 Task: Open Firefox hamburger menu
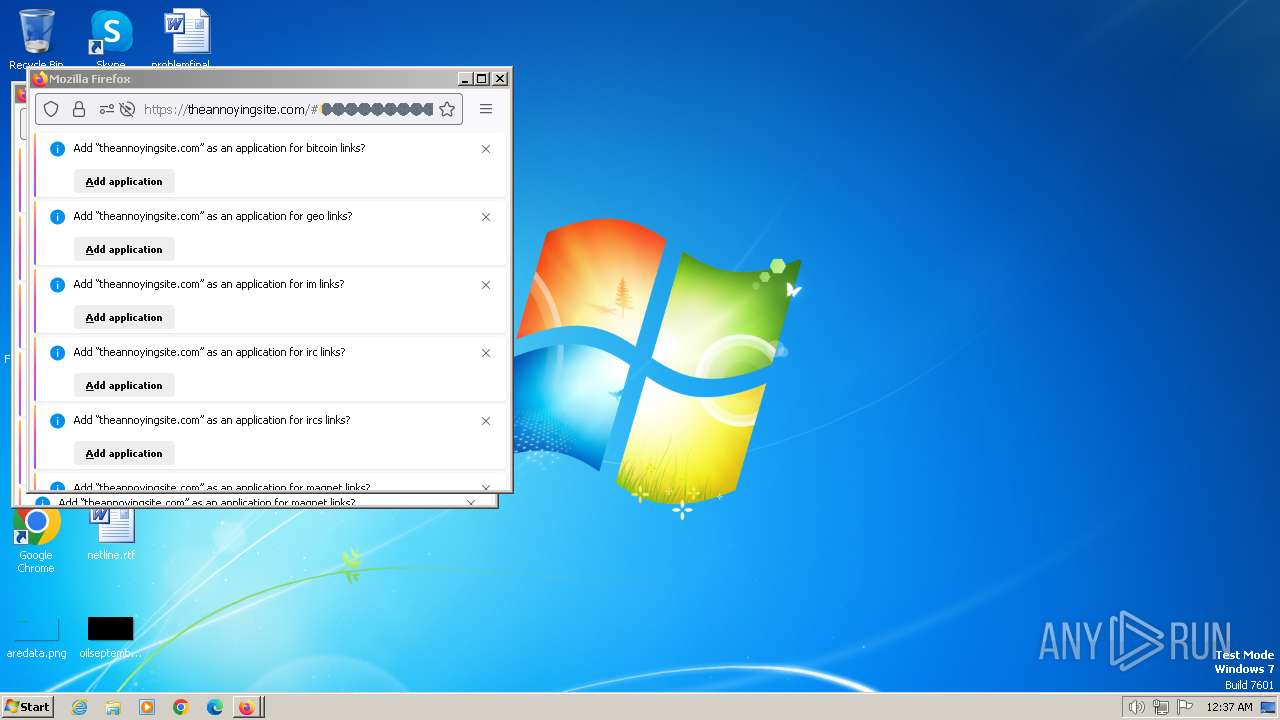point(486,109)
